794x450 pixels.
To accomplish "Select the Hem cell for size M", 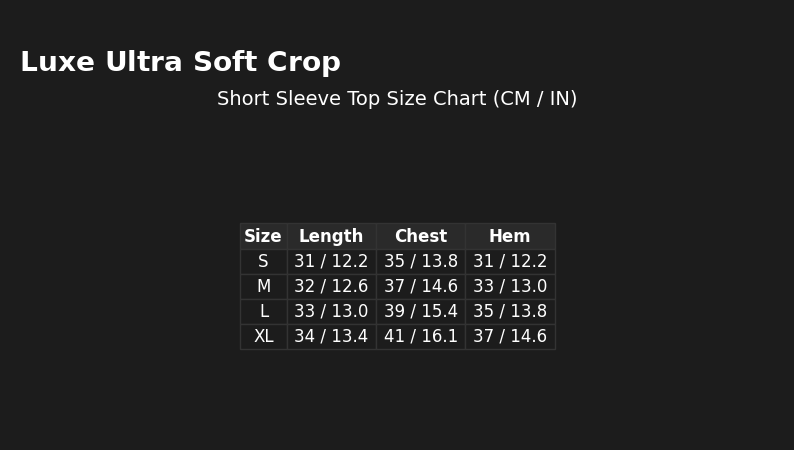I will tap(510, 287).
